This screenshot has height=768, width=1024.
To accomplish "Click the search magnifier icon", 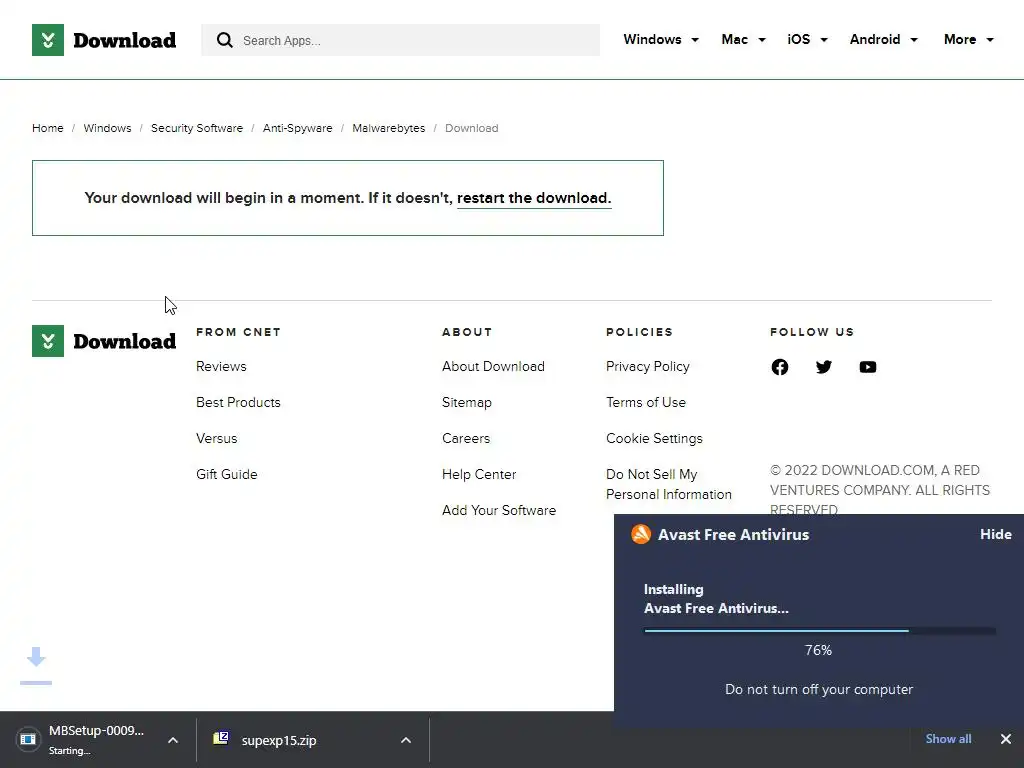I will point(225,40).
